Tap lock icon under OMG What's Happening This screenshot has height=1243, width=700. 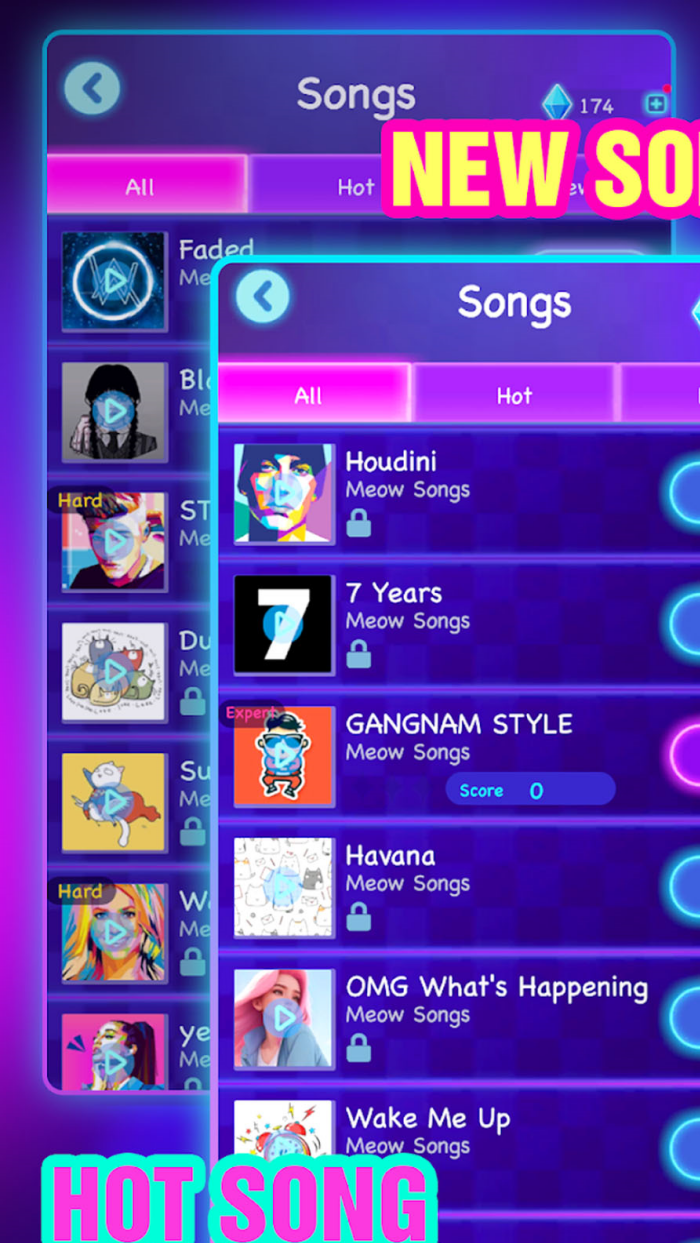[358, 1047]
